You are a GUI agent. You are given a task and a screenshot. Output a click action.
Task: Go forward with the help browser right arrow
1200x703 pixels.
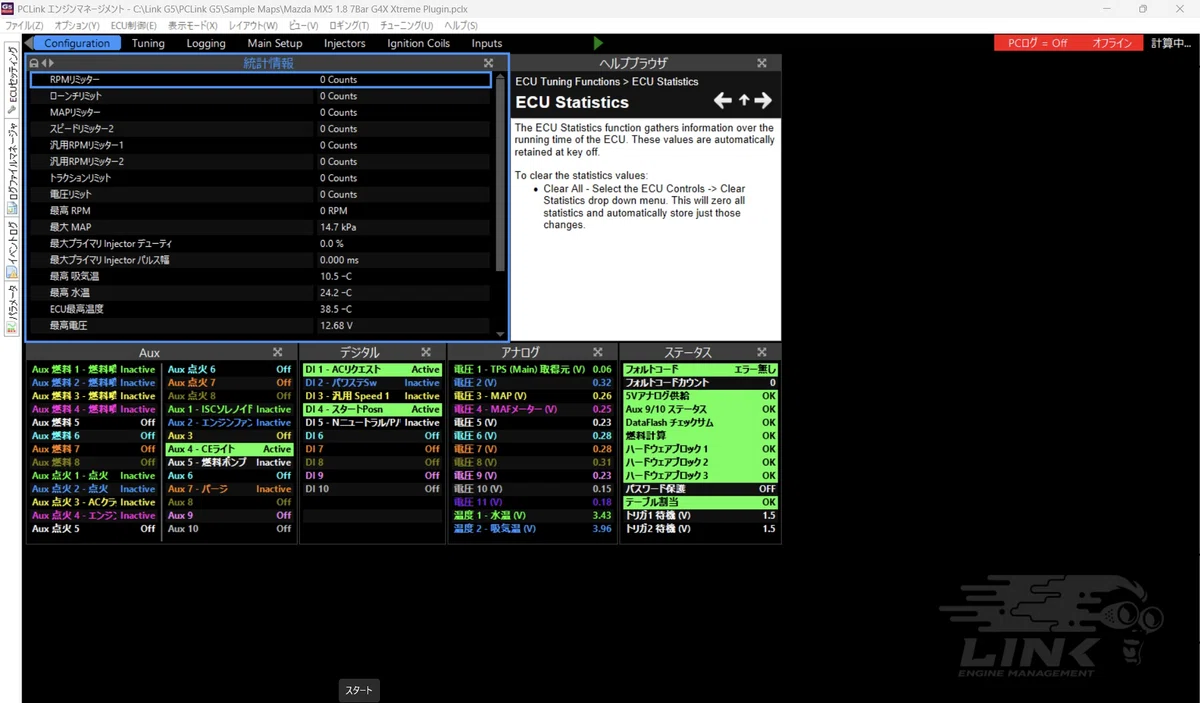[x=763, y=101]
